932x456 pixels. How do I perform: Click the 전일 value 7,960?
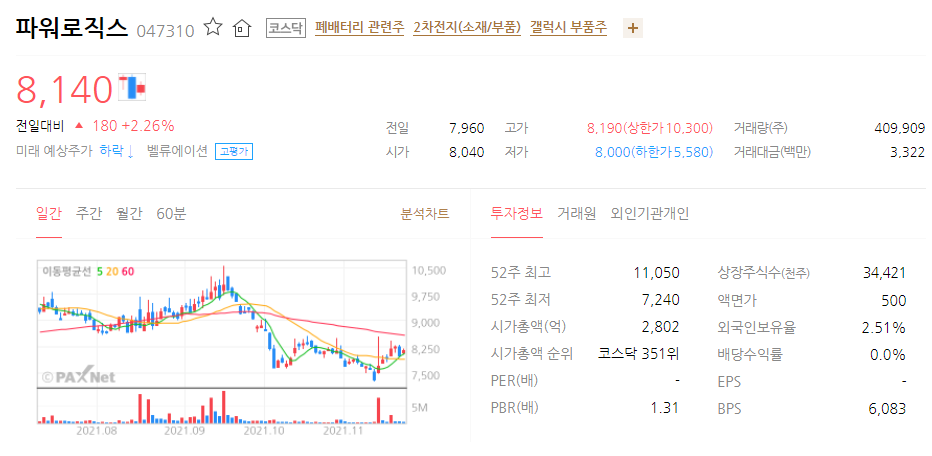pyautogui.click(x=467, y=128)
